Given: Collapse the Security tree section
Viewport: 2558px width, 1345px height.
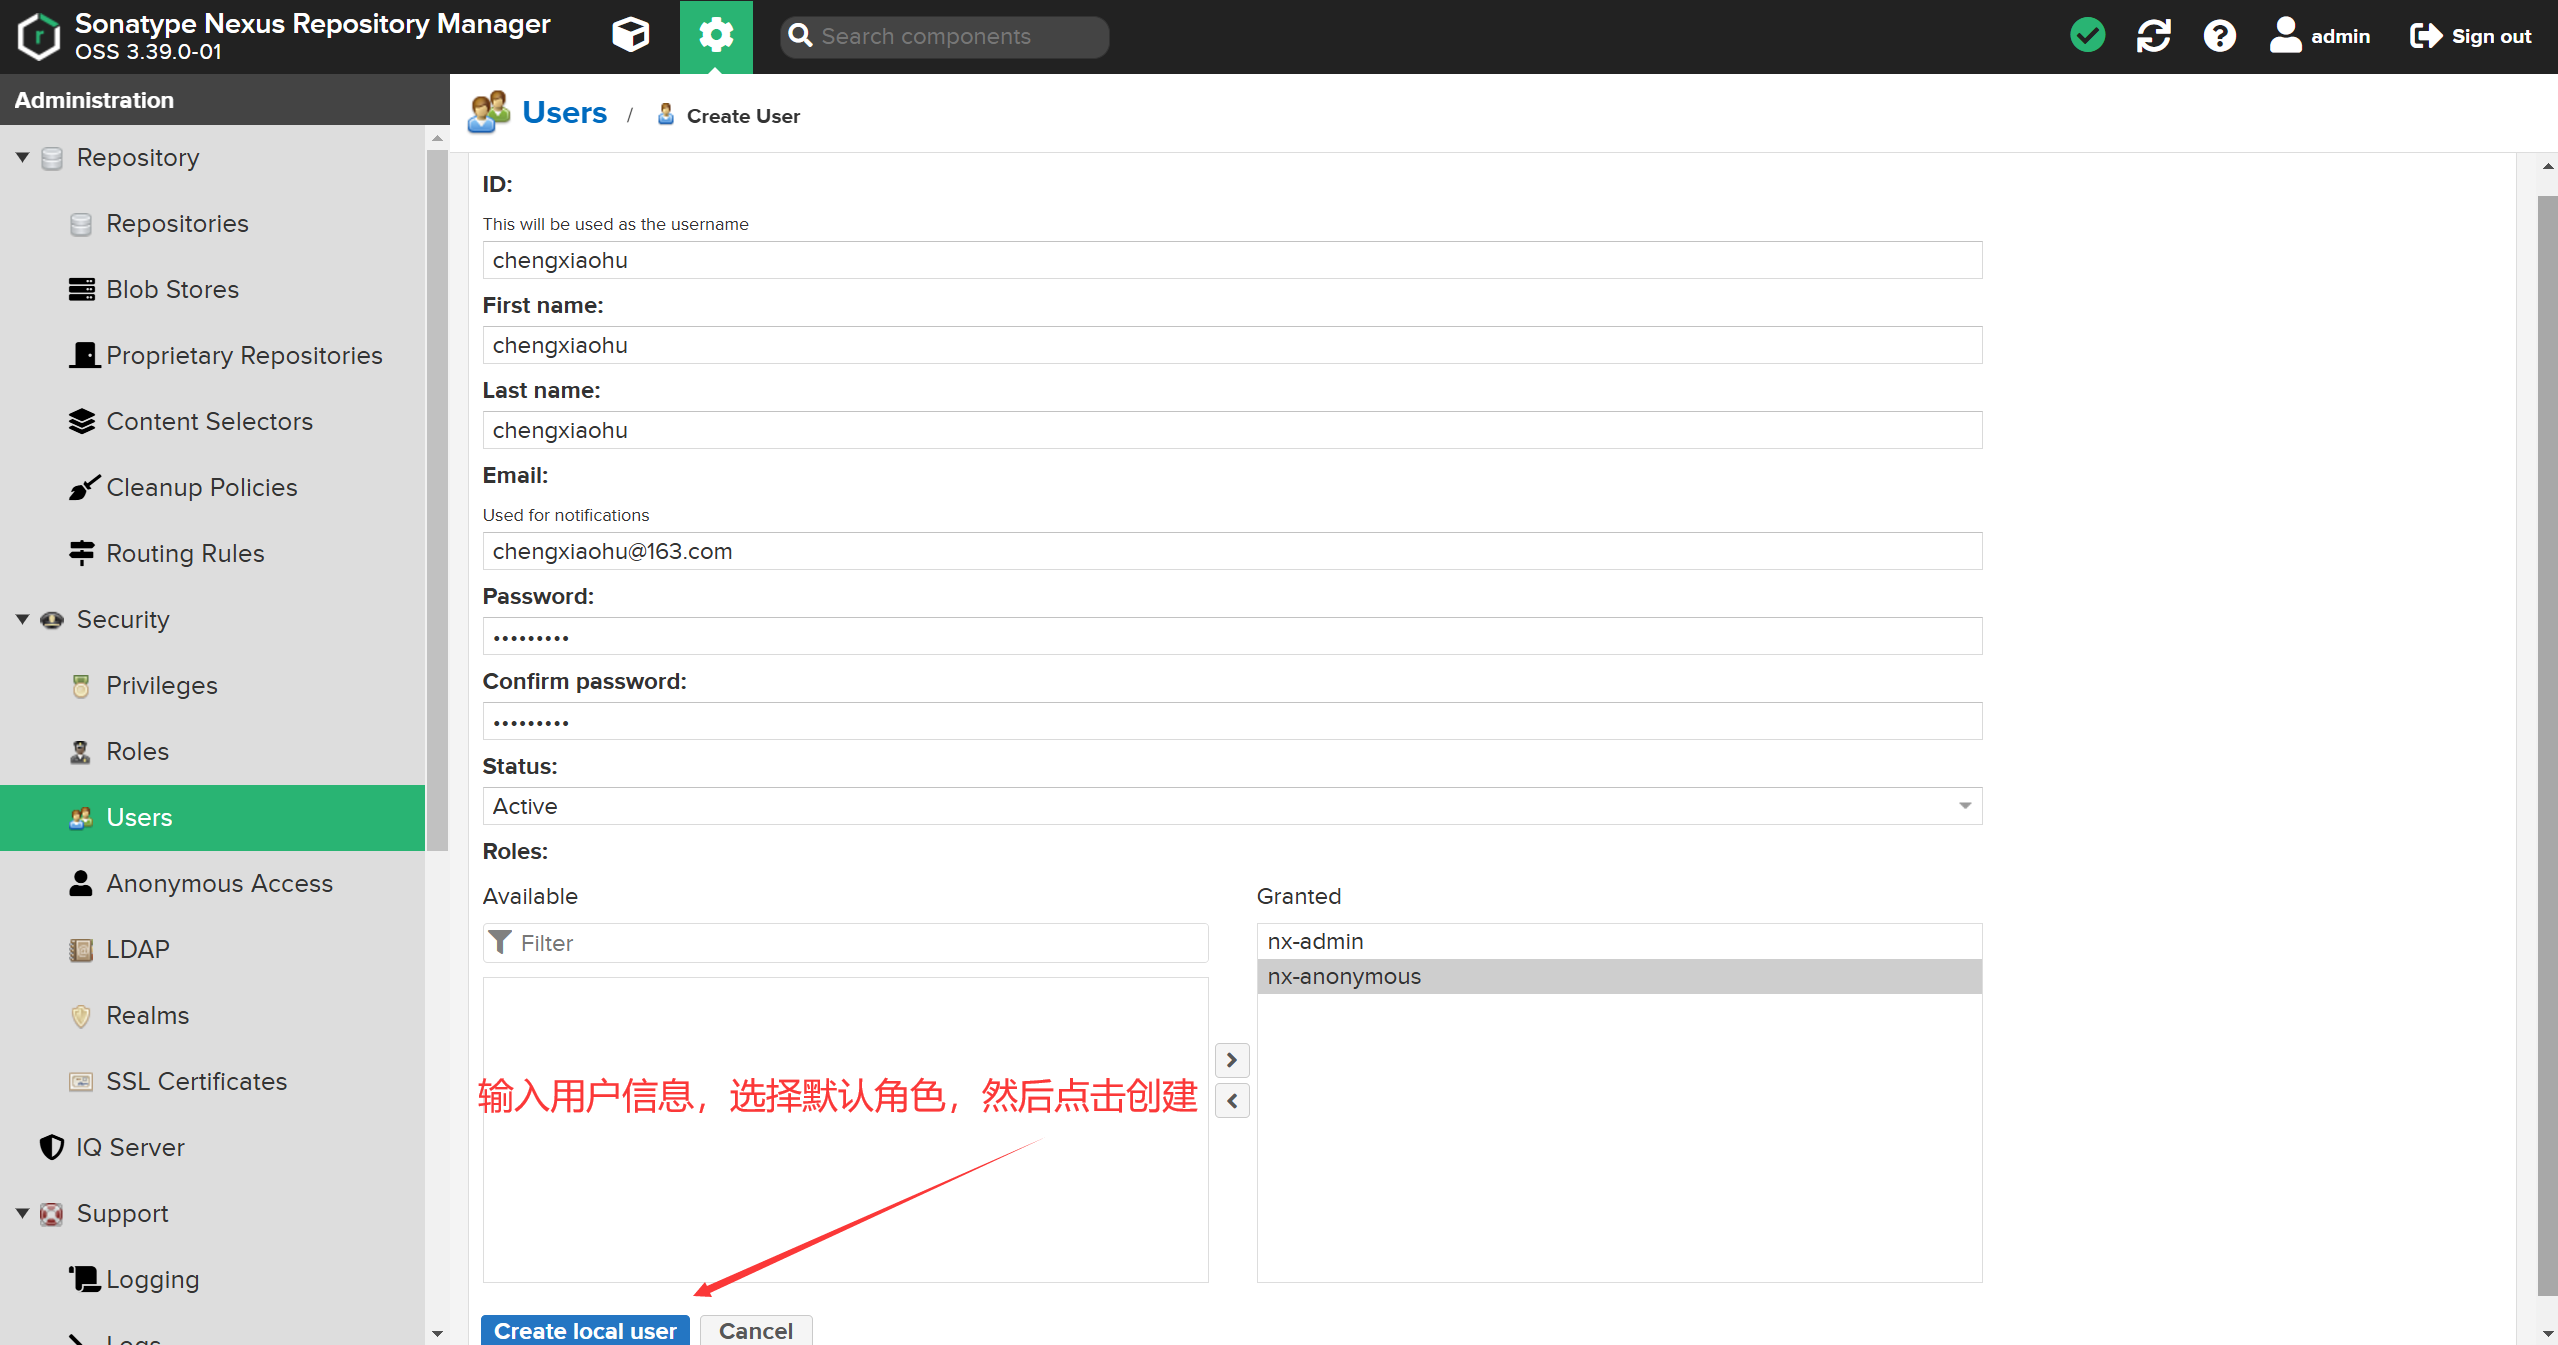Looking at the screenshot, I should pos(22,620).
